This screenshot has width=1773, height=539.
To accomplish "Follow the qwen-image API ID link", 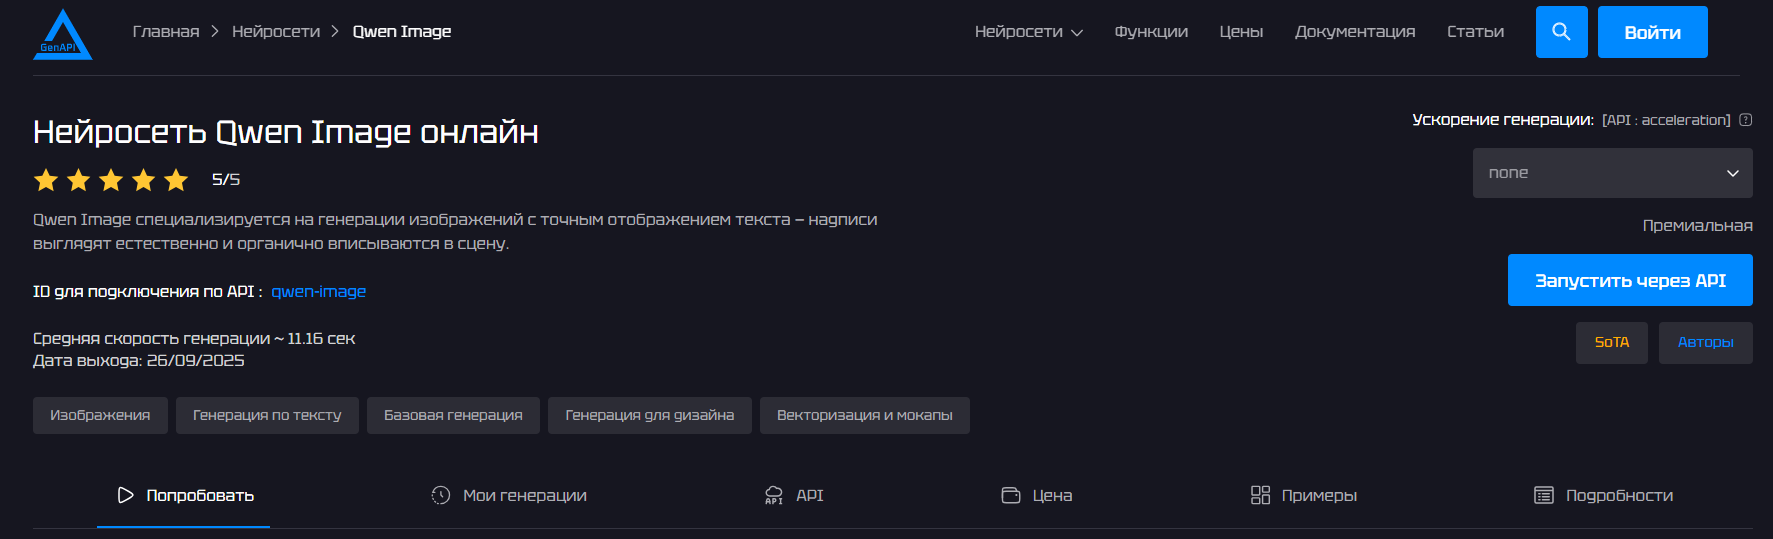I will pyautogui.click(x=318, y=292).
